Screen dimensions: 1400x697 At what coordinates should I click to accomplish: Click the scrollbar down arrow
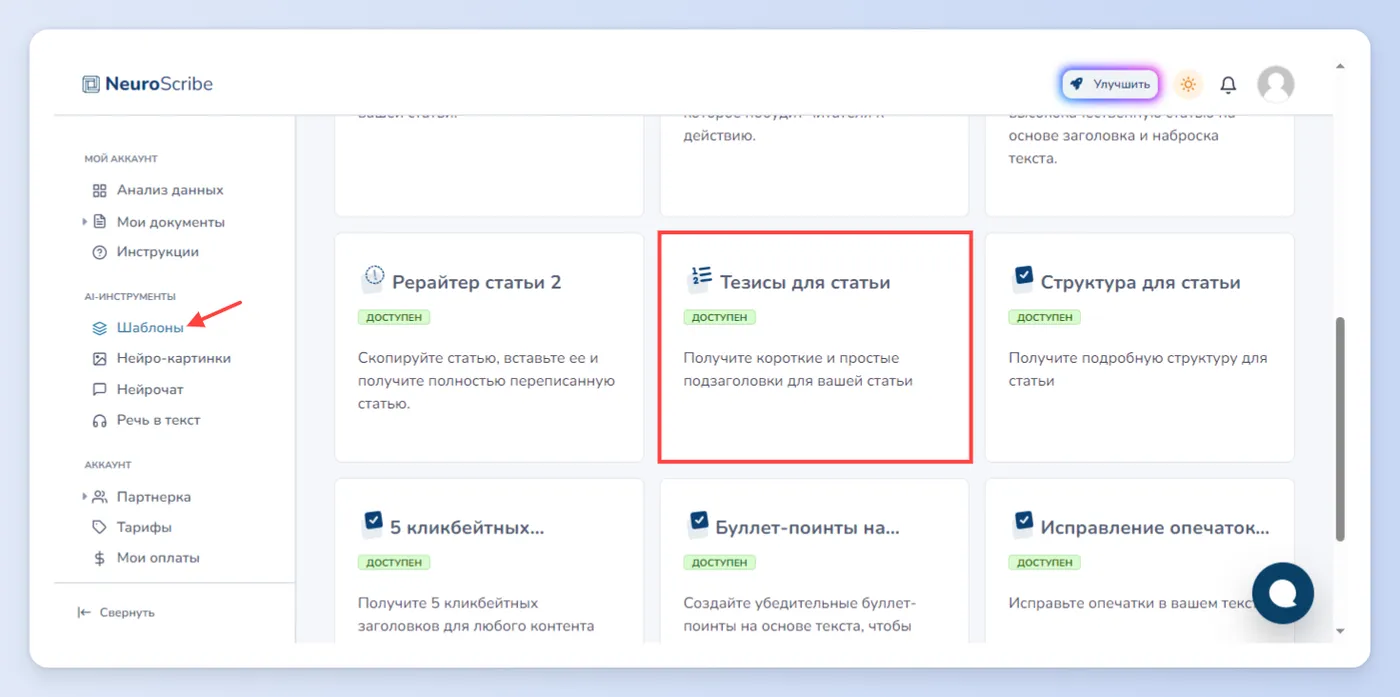(1340, 631)
